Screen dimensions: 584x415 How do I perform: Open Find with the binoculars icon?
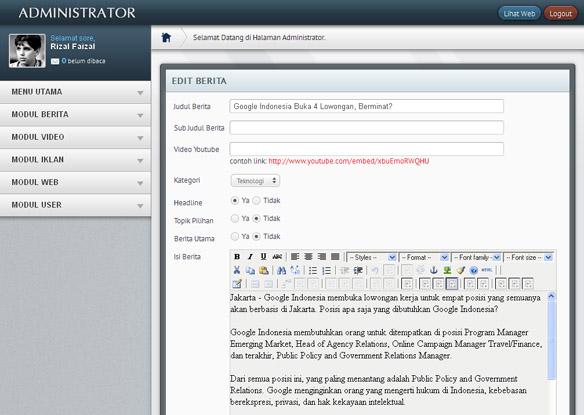[x=282, y=270]
